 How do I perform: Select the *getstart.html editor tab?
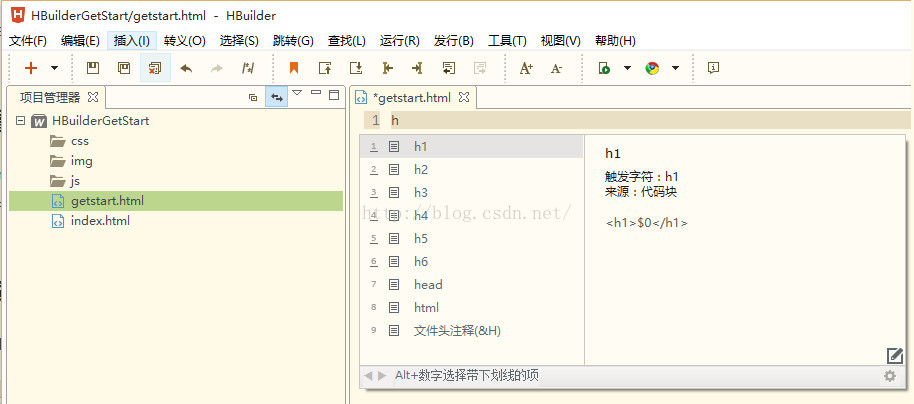(413, 97)
